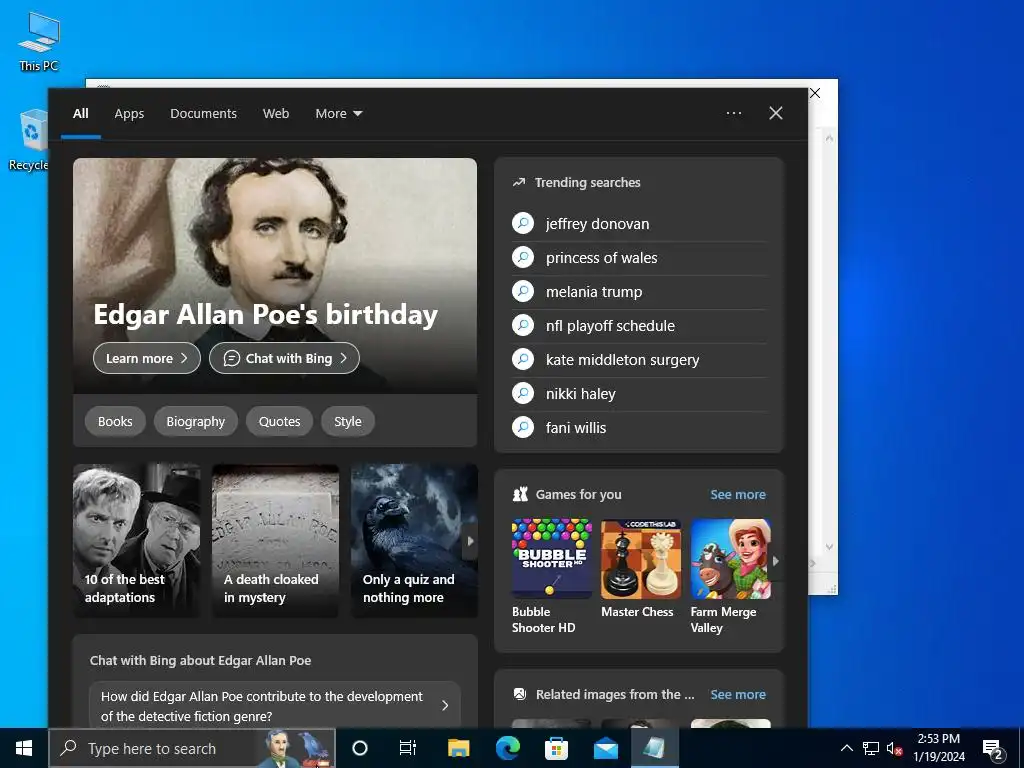
Task: Open the Mail app from the taskbar
Action: coord(605,748)
